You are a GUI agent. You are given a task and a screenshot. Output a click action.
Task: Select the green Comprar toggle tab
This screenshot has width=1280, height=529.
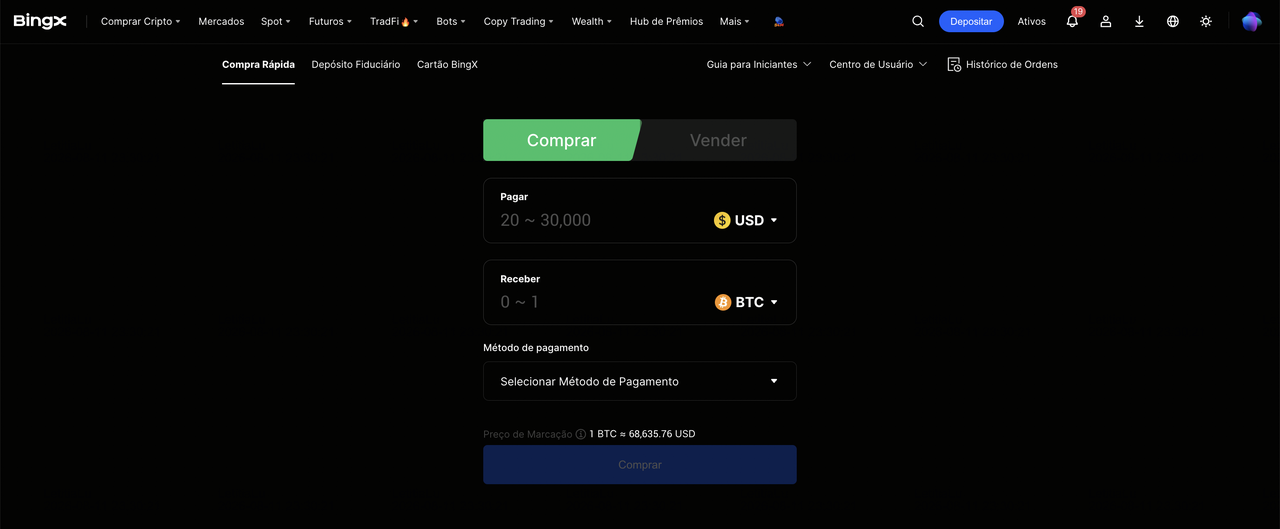562,140
